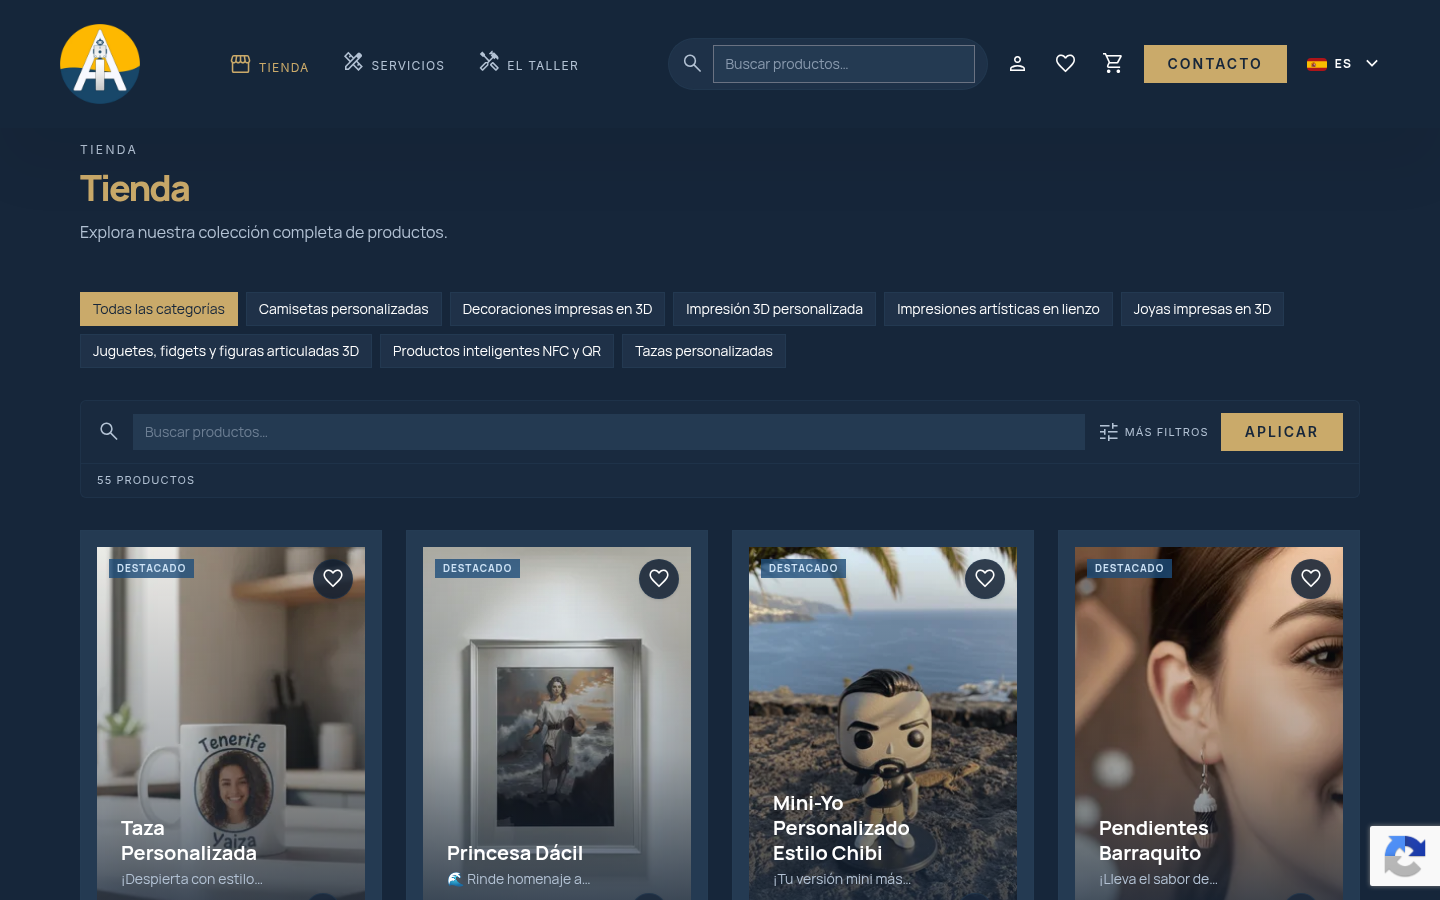Filter by Tazas personalizadas
1440x900 pixels.
point(704,351)
